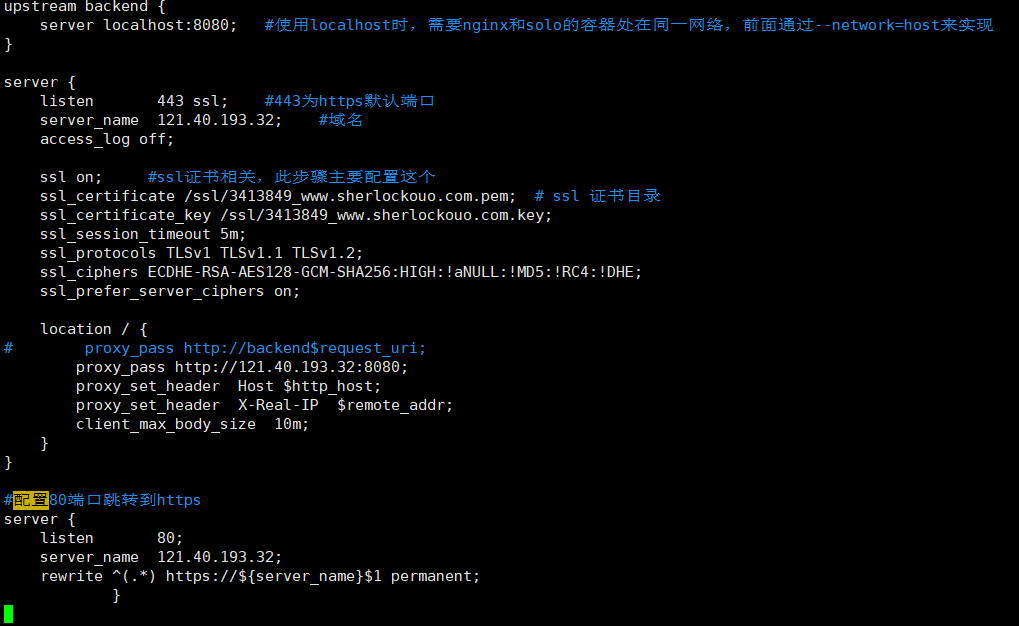Image resolution: width=1019 pixels, height=626 pixels.
Task: Click the X-Real-IP $remote_addr header line
Action: tap(265, 405)
